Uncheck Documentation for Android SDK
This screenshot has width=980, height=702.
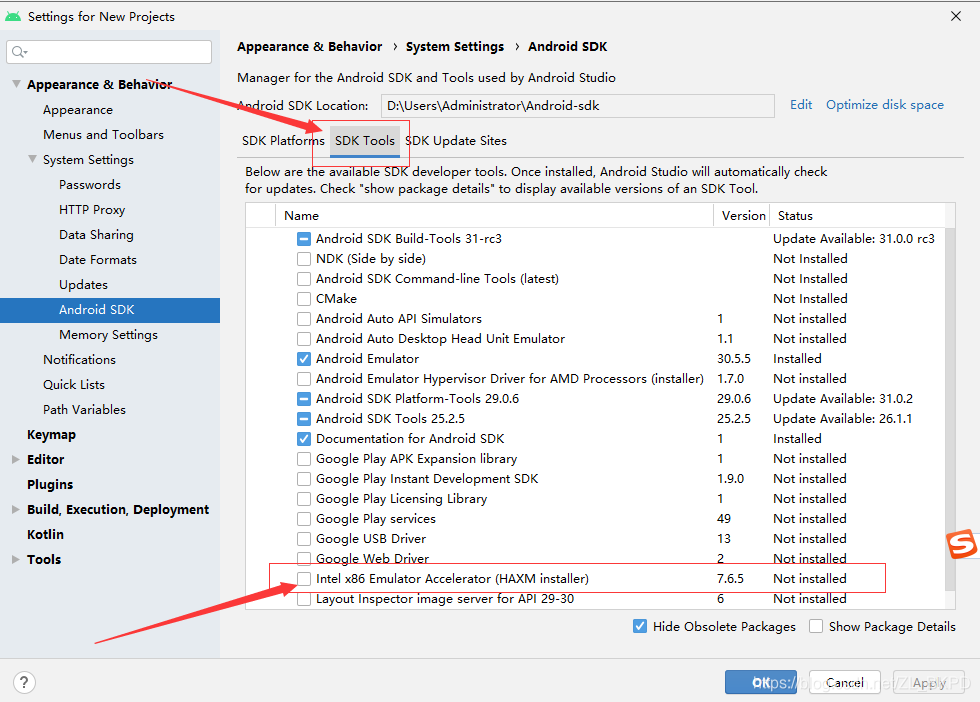click(304, 439)
